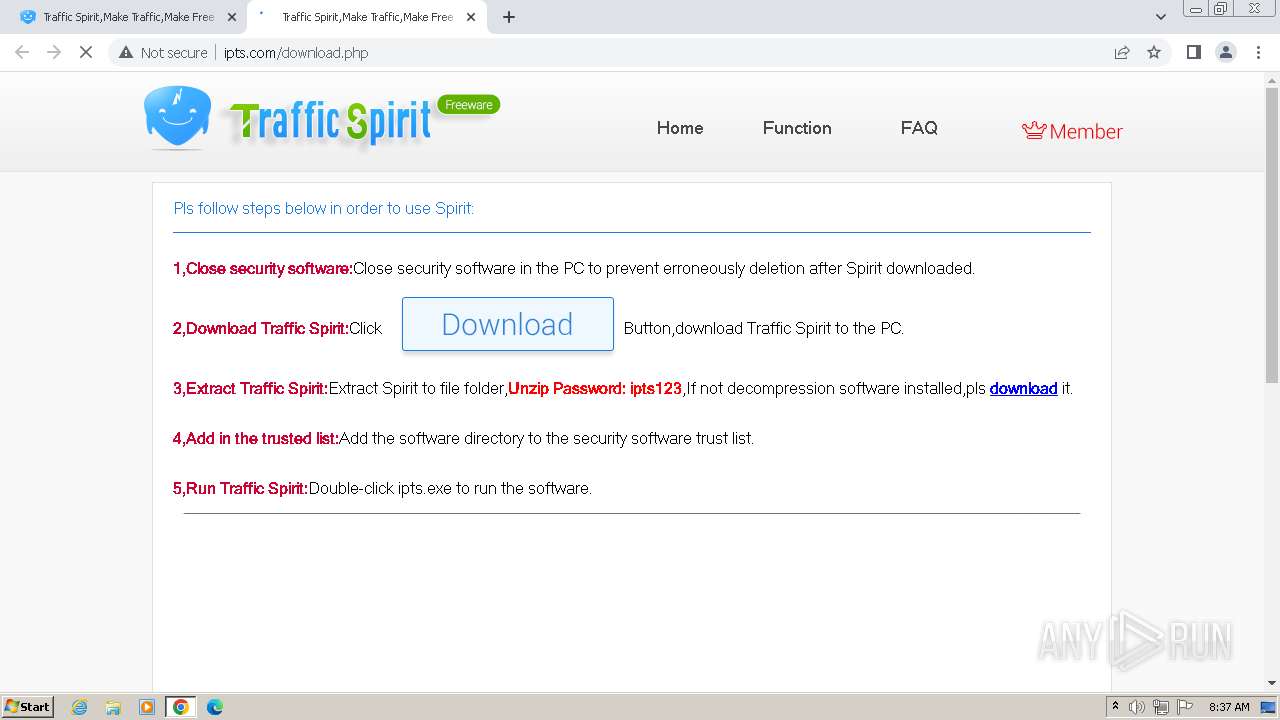Screen dimensions: 1280x720
Task: Open the media player taskbar icon
Action: tap(147, 707)
